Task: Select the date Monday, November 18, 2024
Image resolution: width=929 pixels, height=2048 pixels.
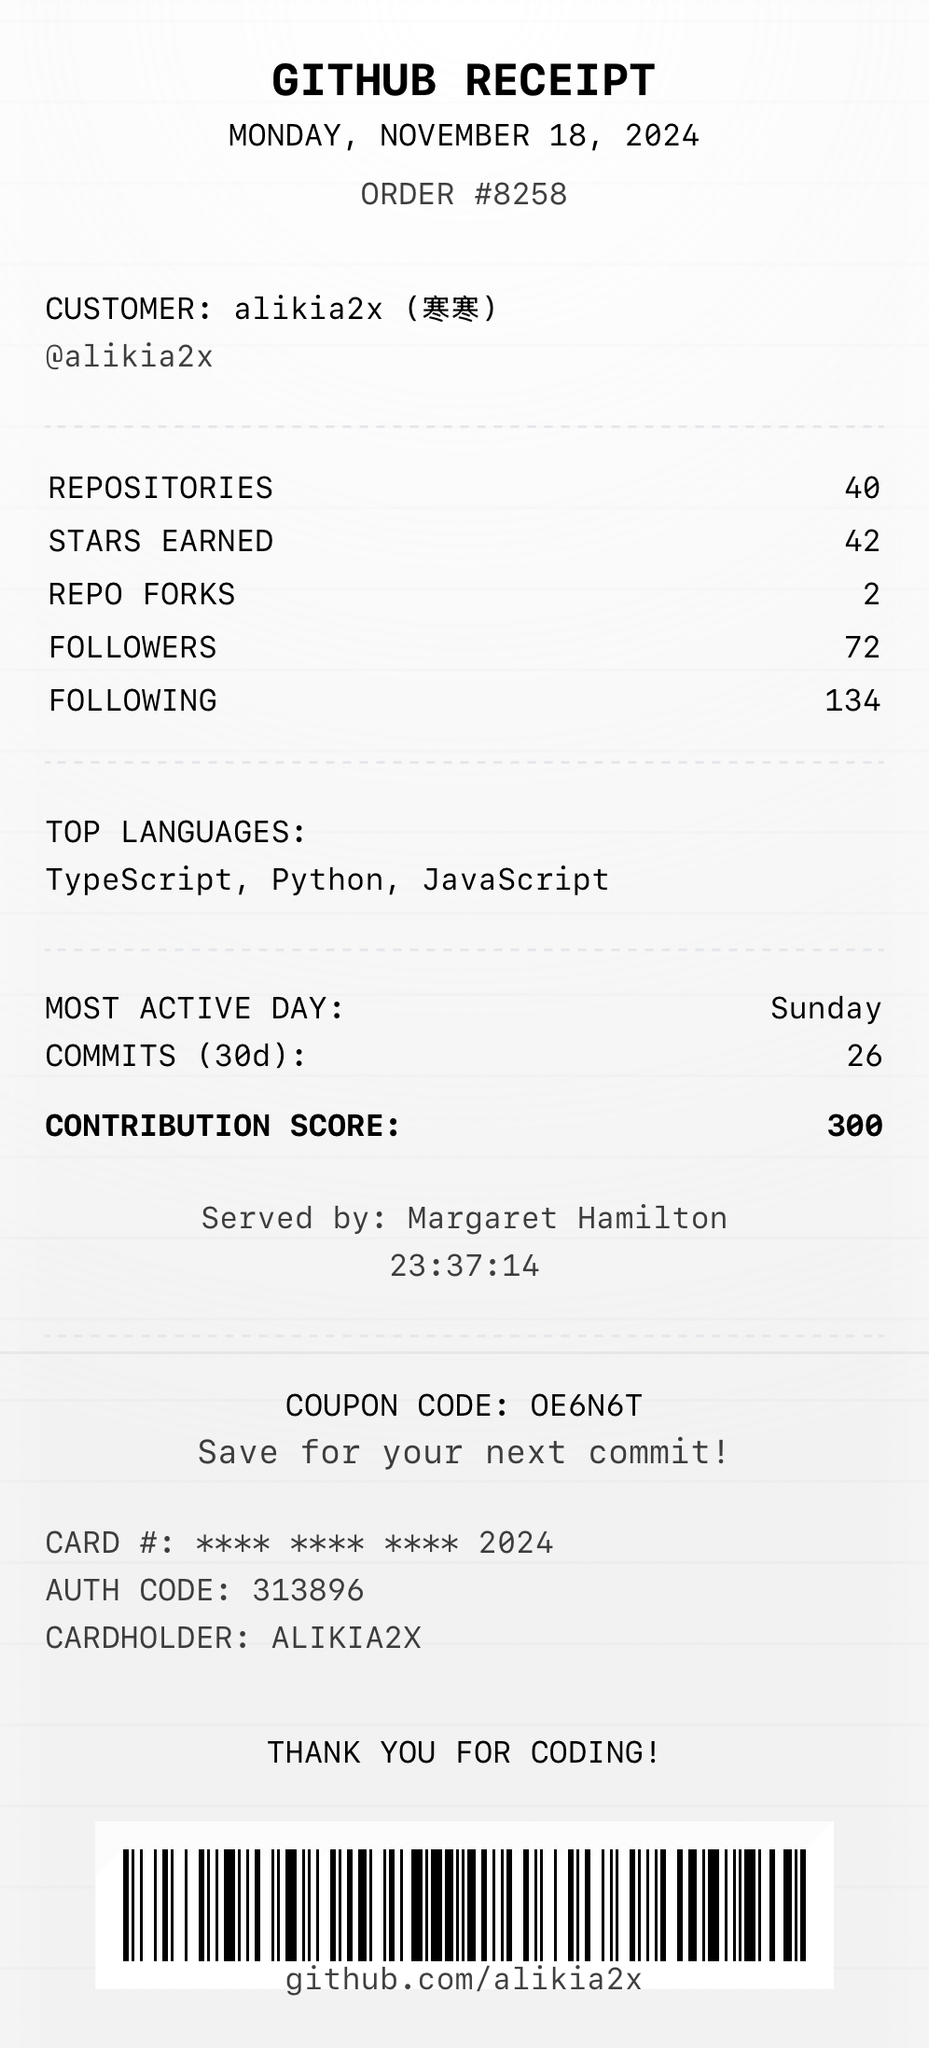Action: [x=464, y=136]
